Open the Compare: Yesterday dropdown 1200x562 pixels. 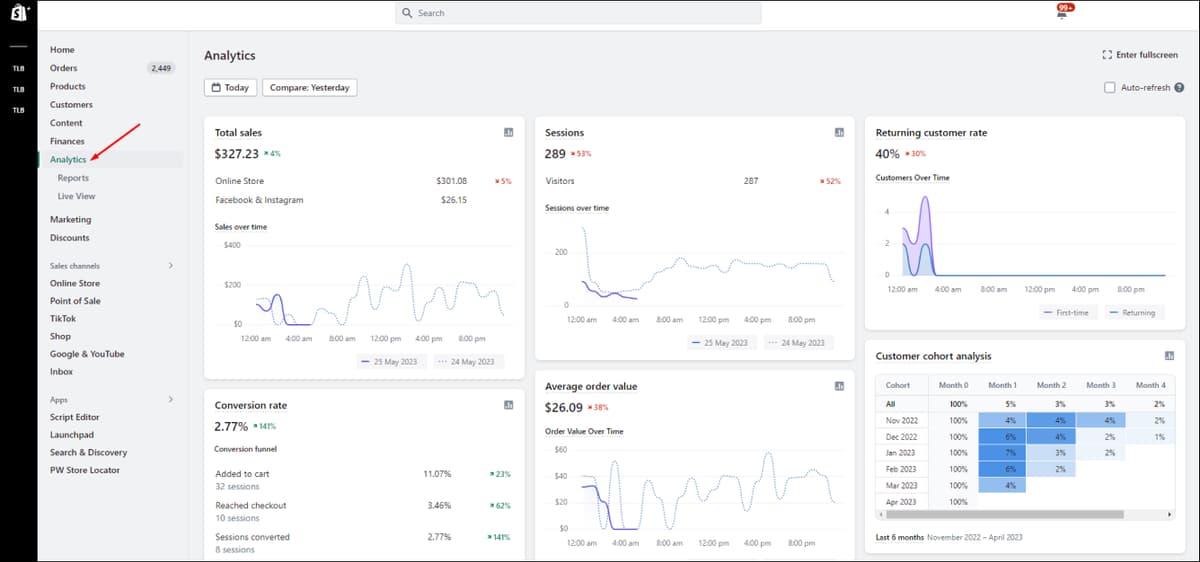point(310,88)
